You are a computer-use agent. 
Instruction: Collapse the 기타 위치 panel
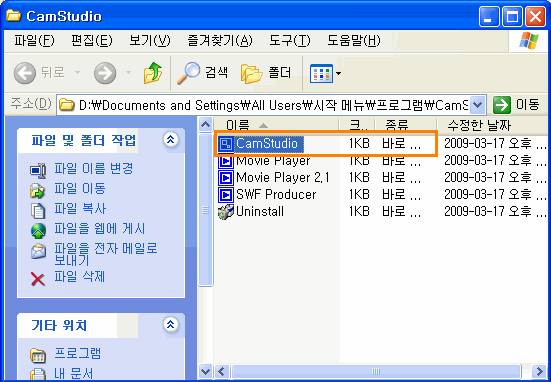(170, 324)
